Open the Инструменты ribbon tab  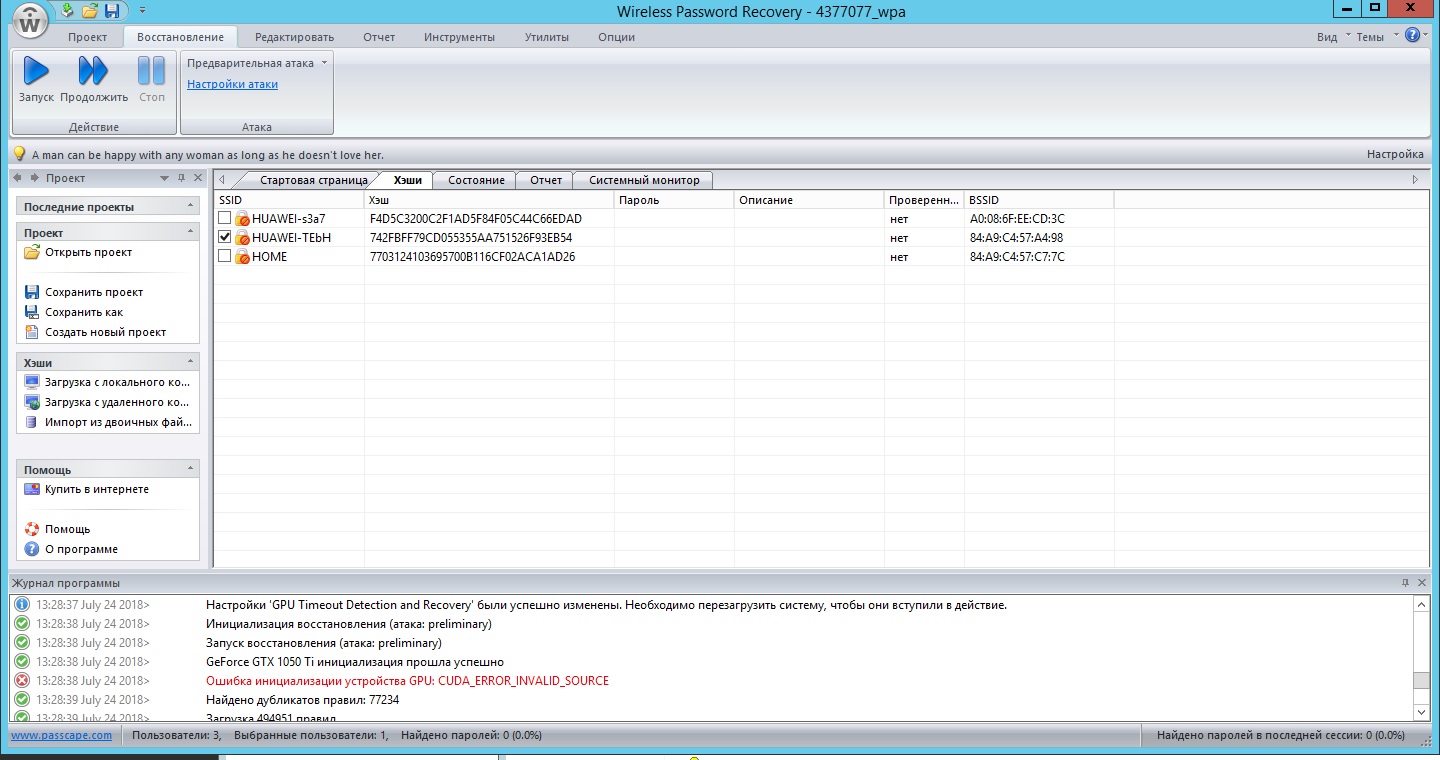459,37
